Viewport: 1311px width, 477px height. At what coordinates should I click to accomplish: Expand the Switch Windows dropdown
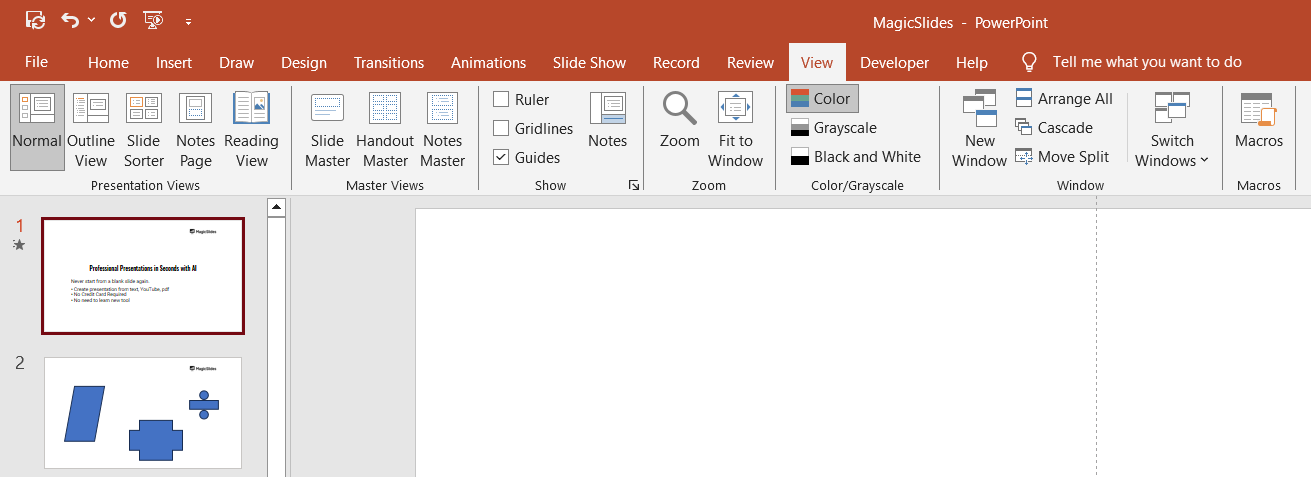pos(1172,132)
